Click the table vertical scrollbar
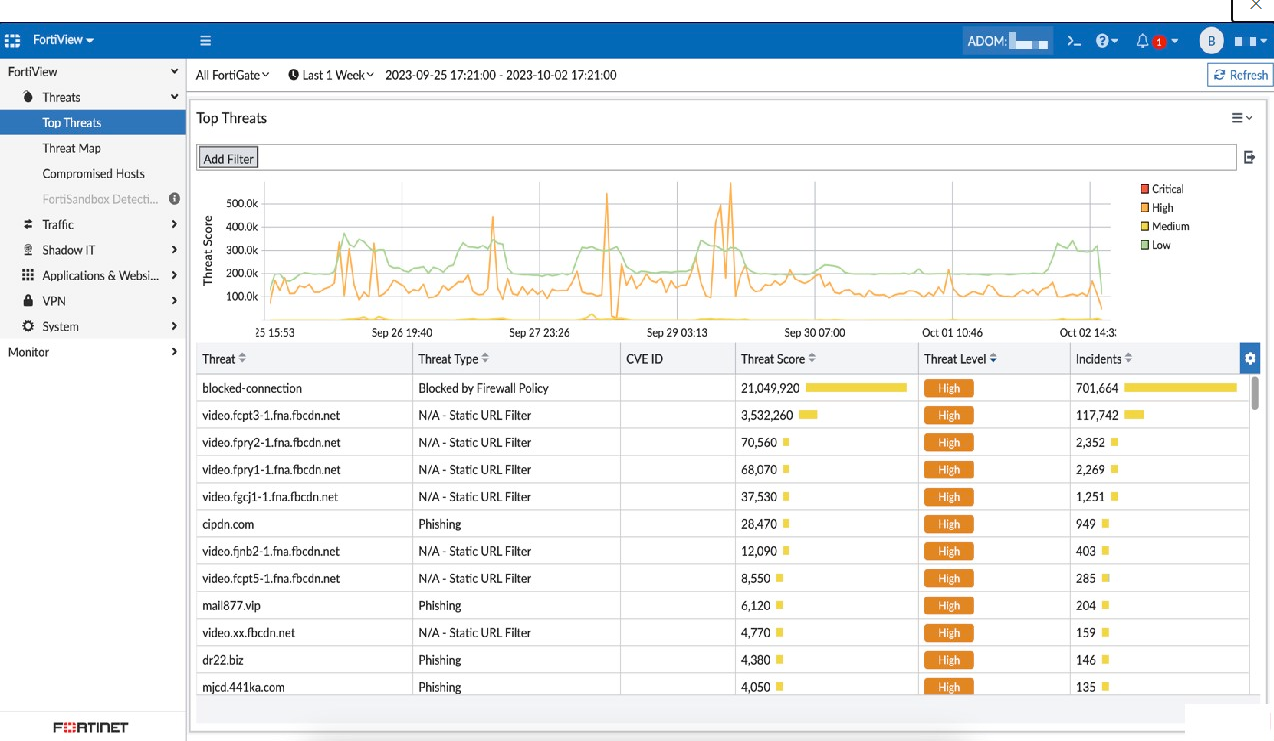Viewport: 1274px width, 741px height. pyautogui.click(x=1255, y=393)
